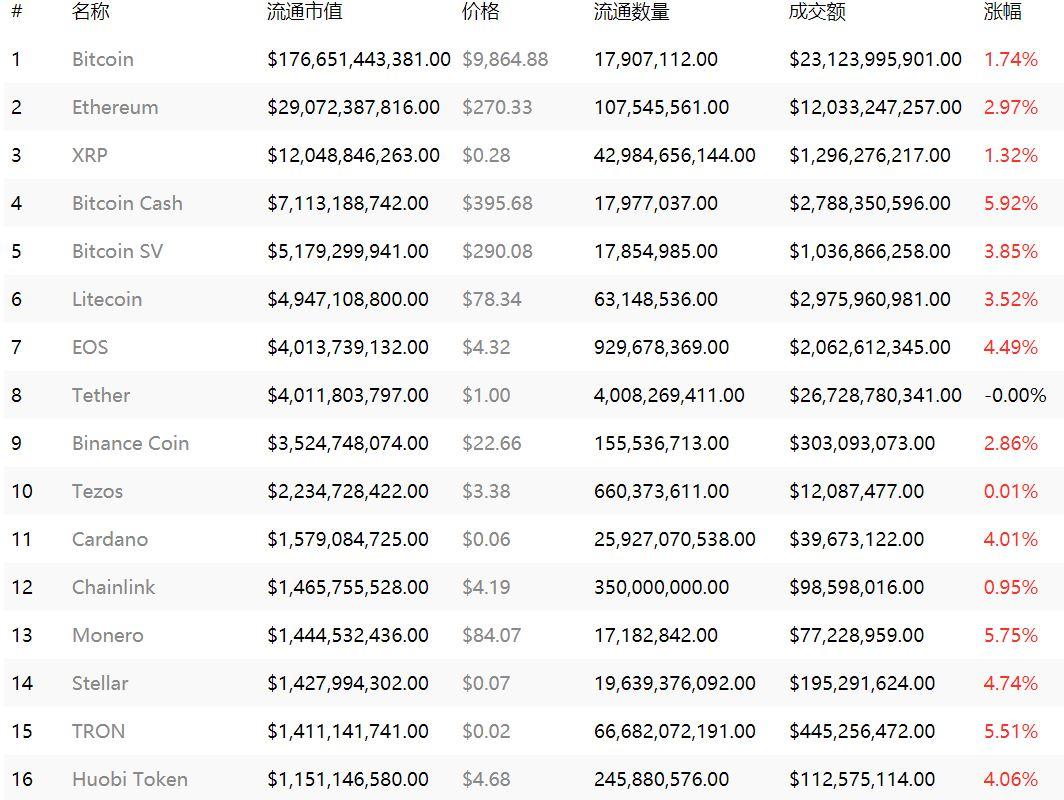Click the Bitcoin SV name

click(117, 251)
